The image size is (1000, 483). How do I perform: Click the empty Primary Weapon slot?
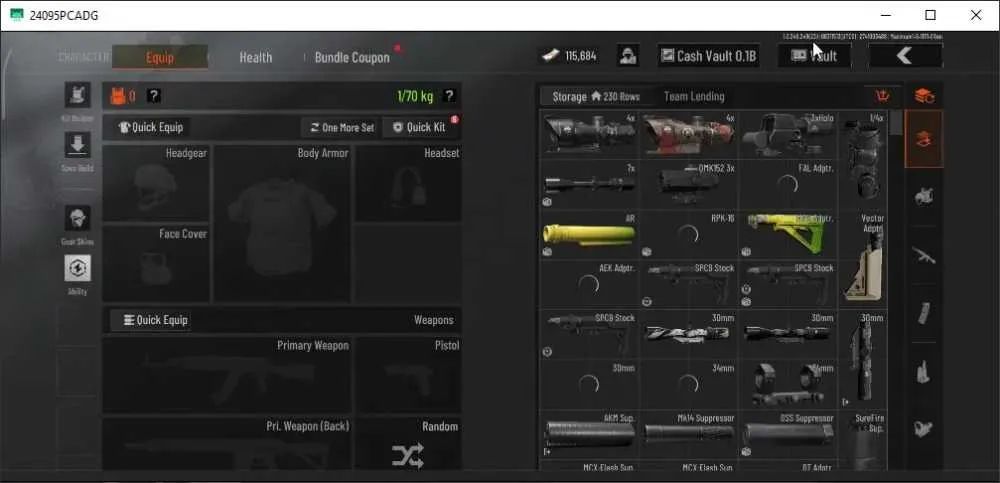[x=226, y=375]
